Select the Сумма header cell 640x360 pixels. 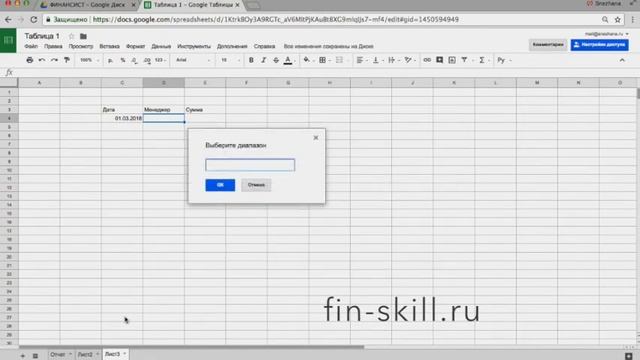(x=205, y=110)
